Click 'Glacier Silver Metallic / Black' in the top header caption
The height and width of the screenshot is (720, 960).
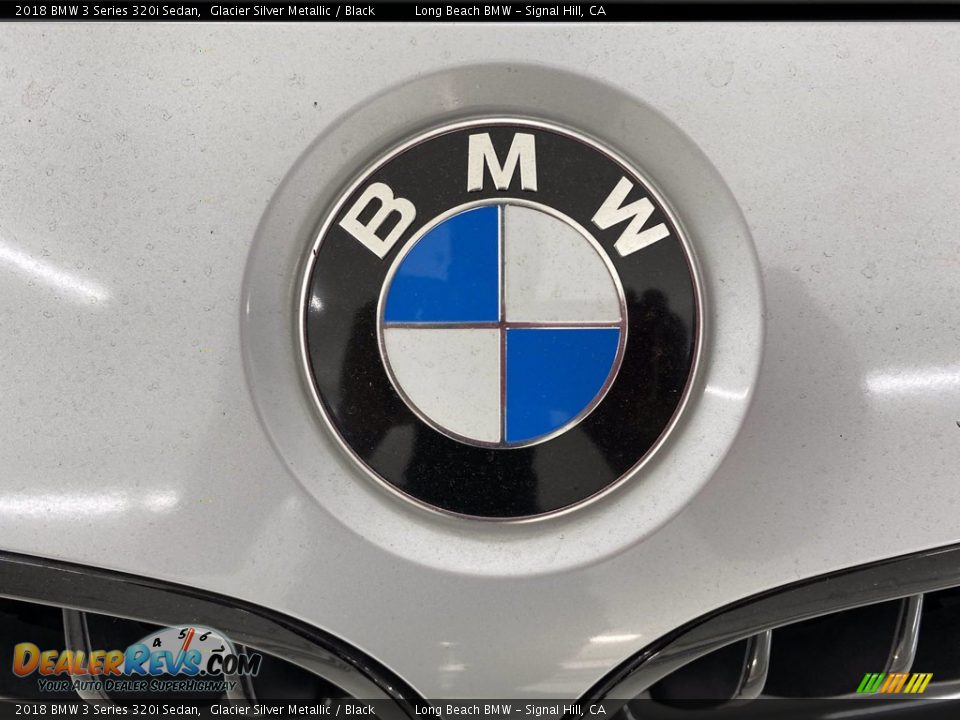click(x=292, y=10)
